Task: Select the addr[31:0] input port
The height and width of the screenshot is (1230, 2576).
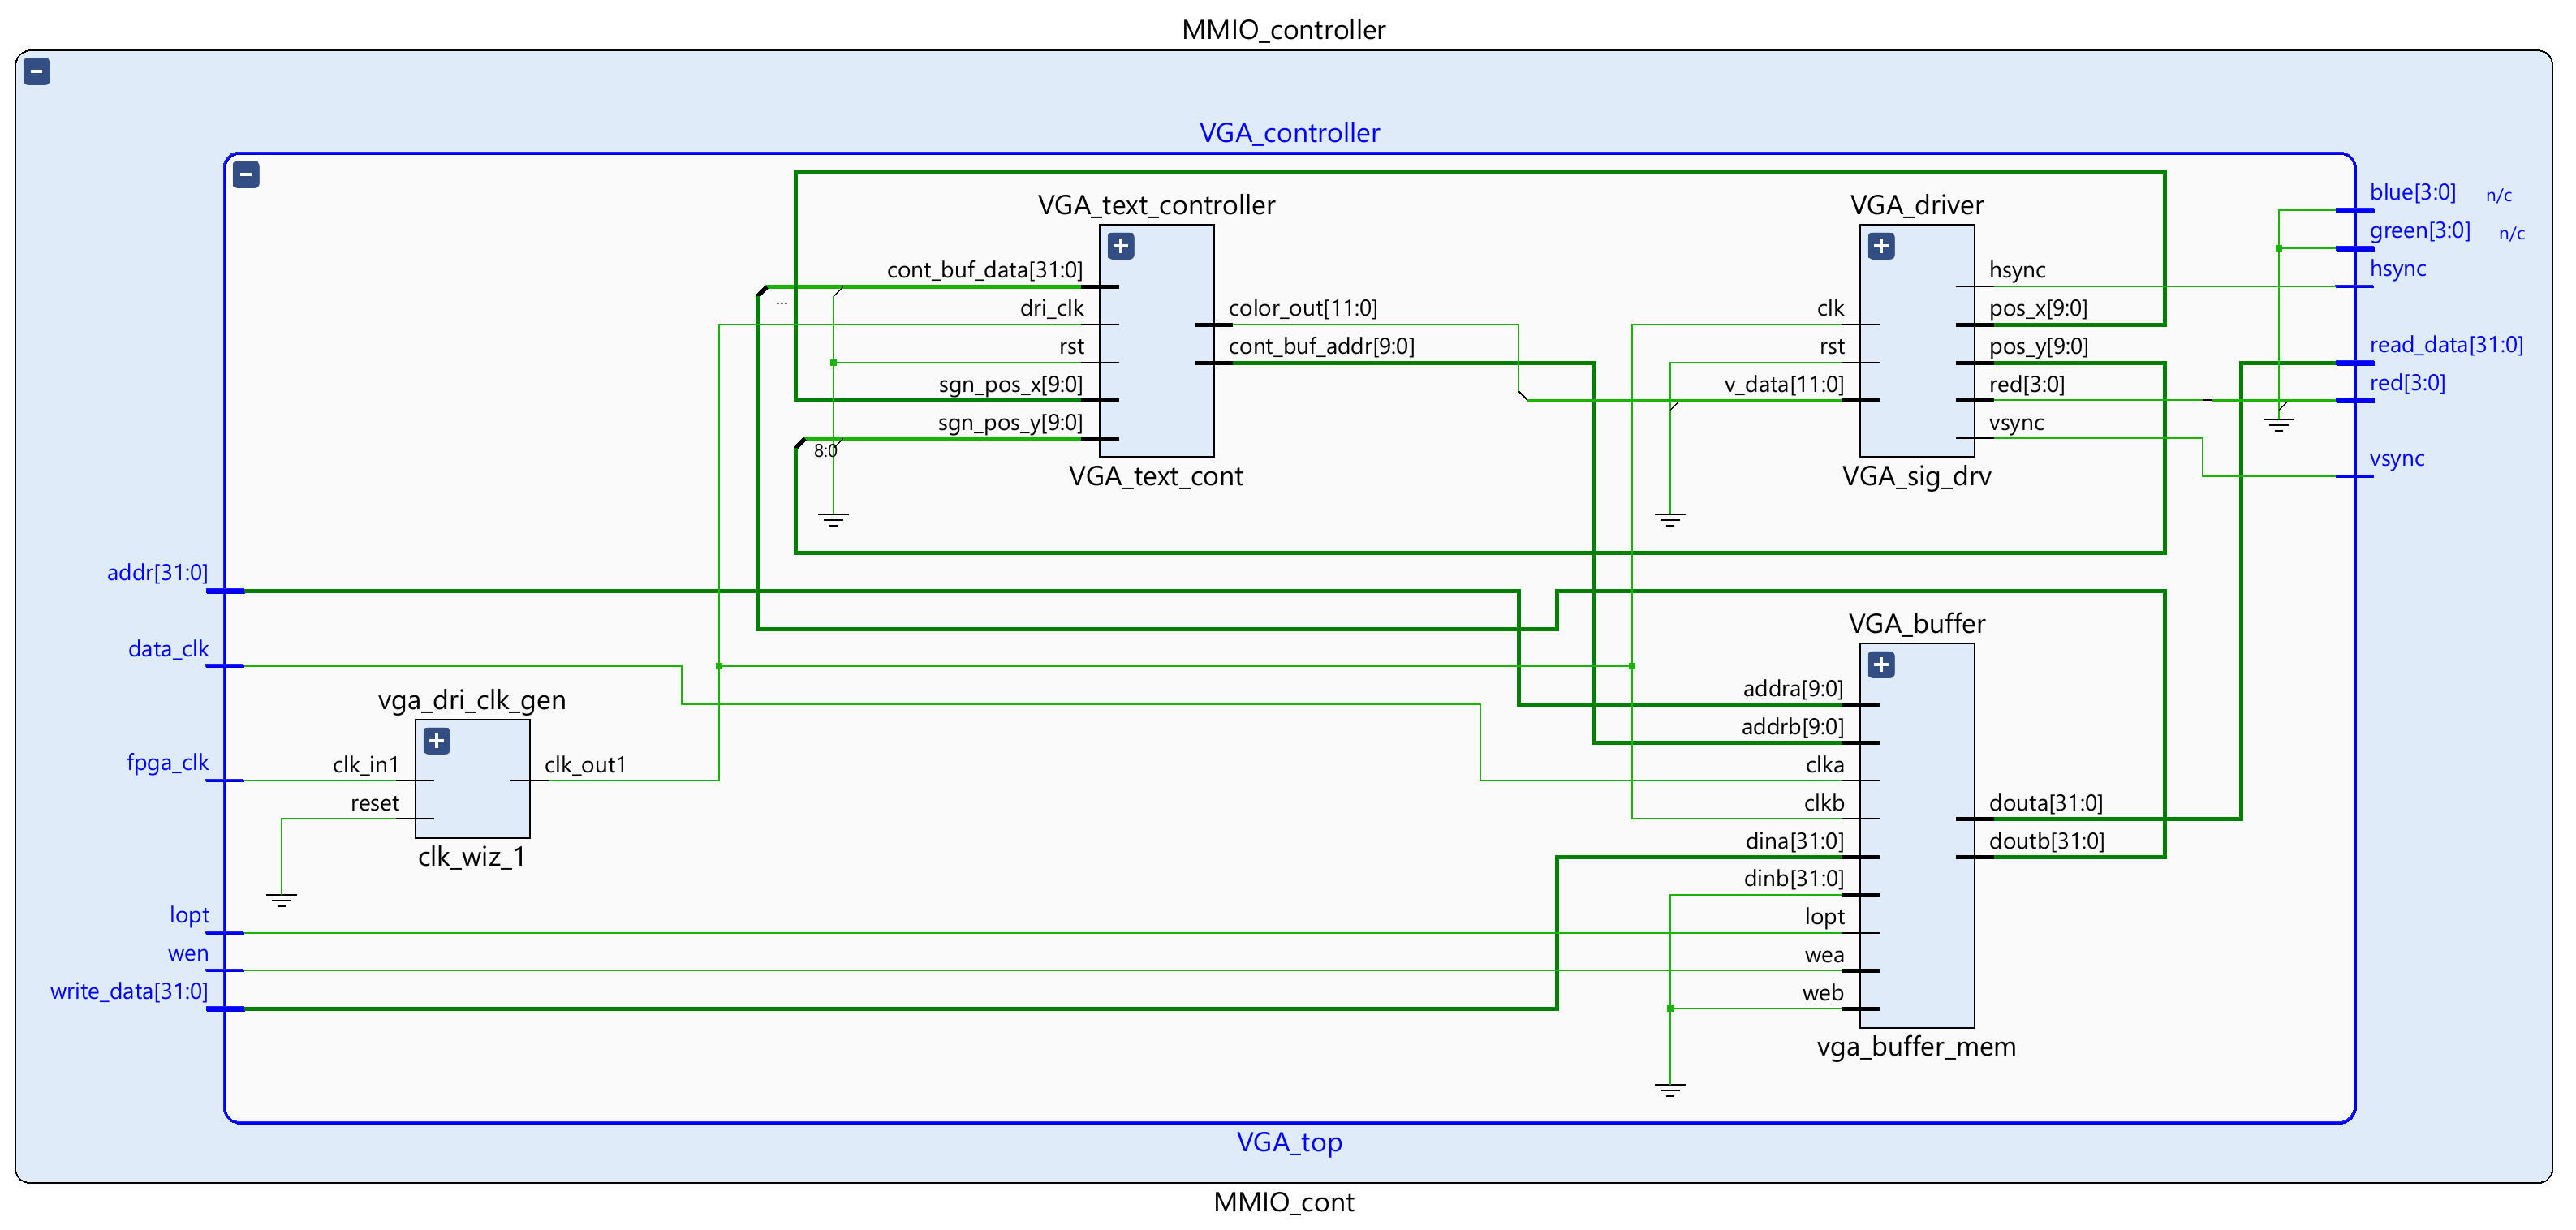Action: coord(158,573)
